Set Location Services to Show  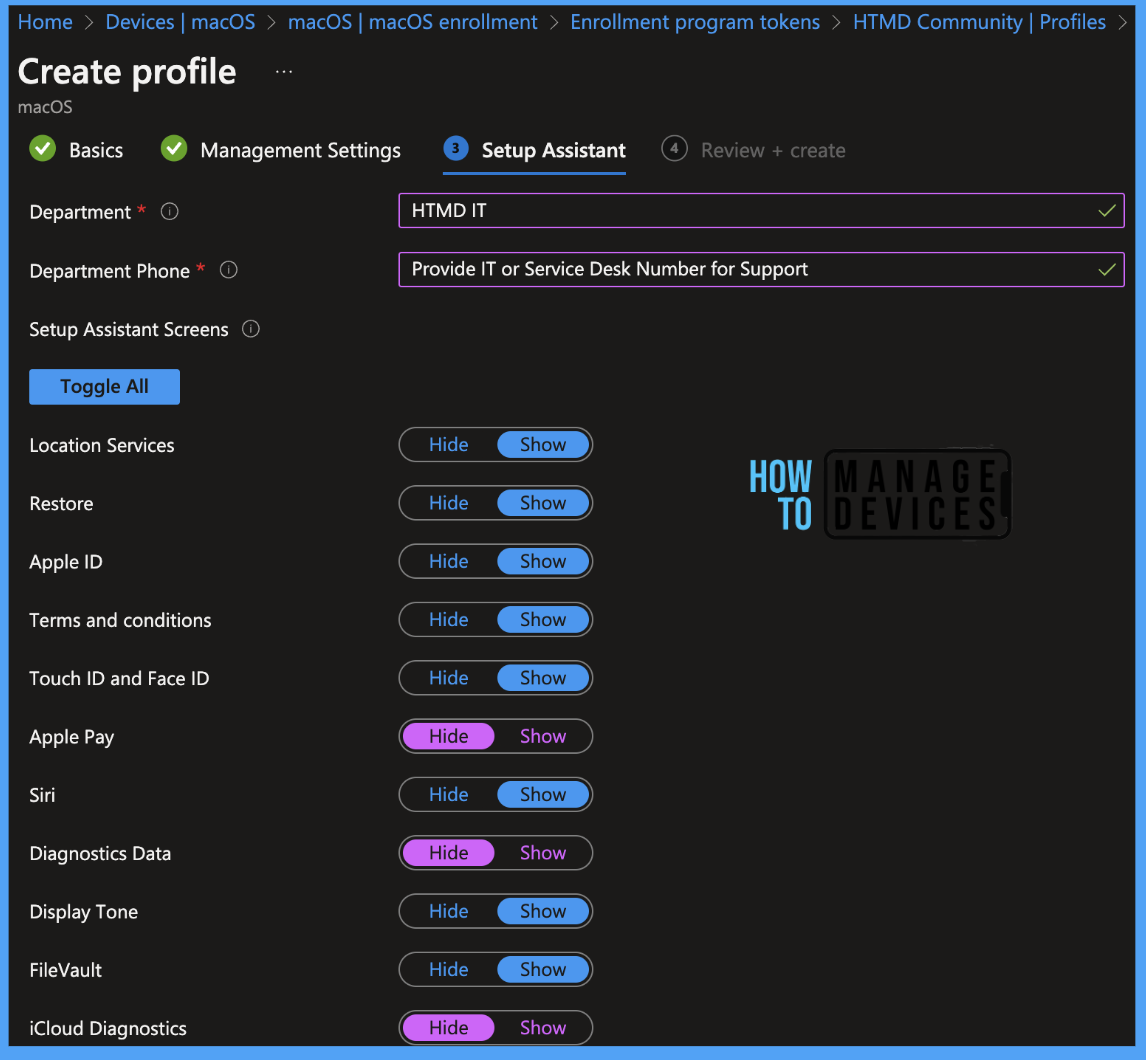[543, 444]
